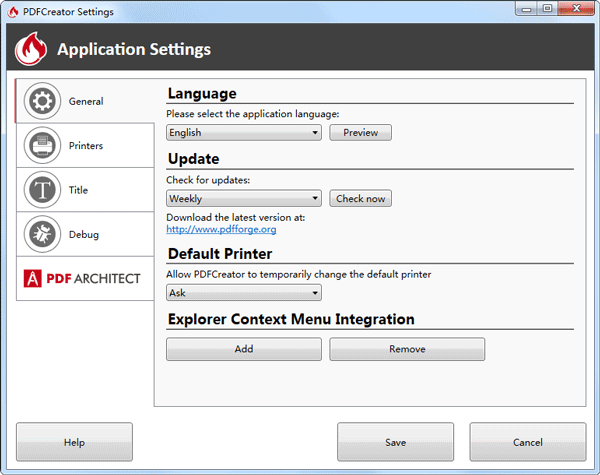
Task: Click the 'Update' section heading
Action: 194,159
